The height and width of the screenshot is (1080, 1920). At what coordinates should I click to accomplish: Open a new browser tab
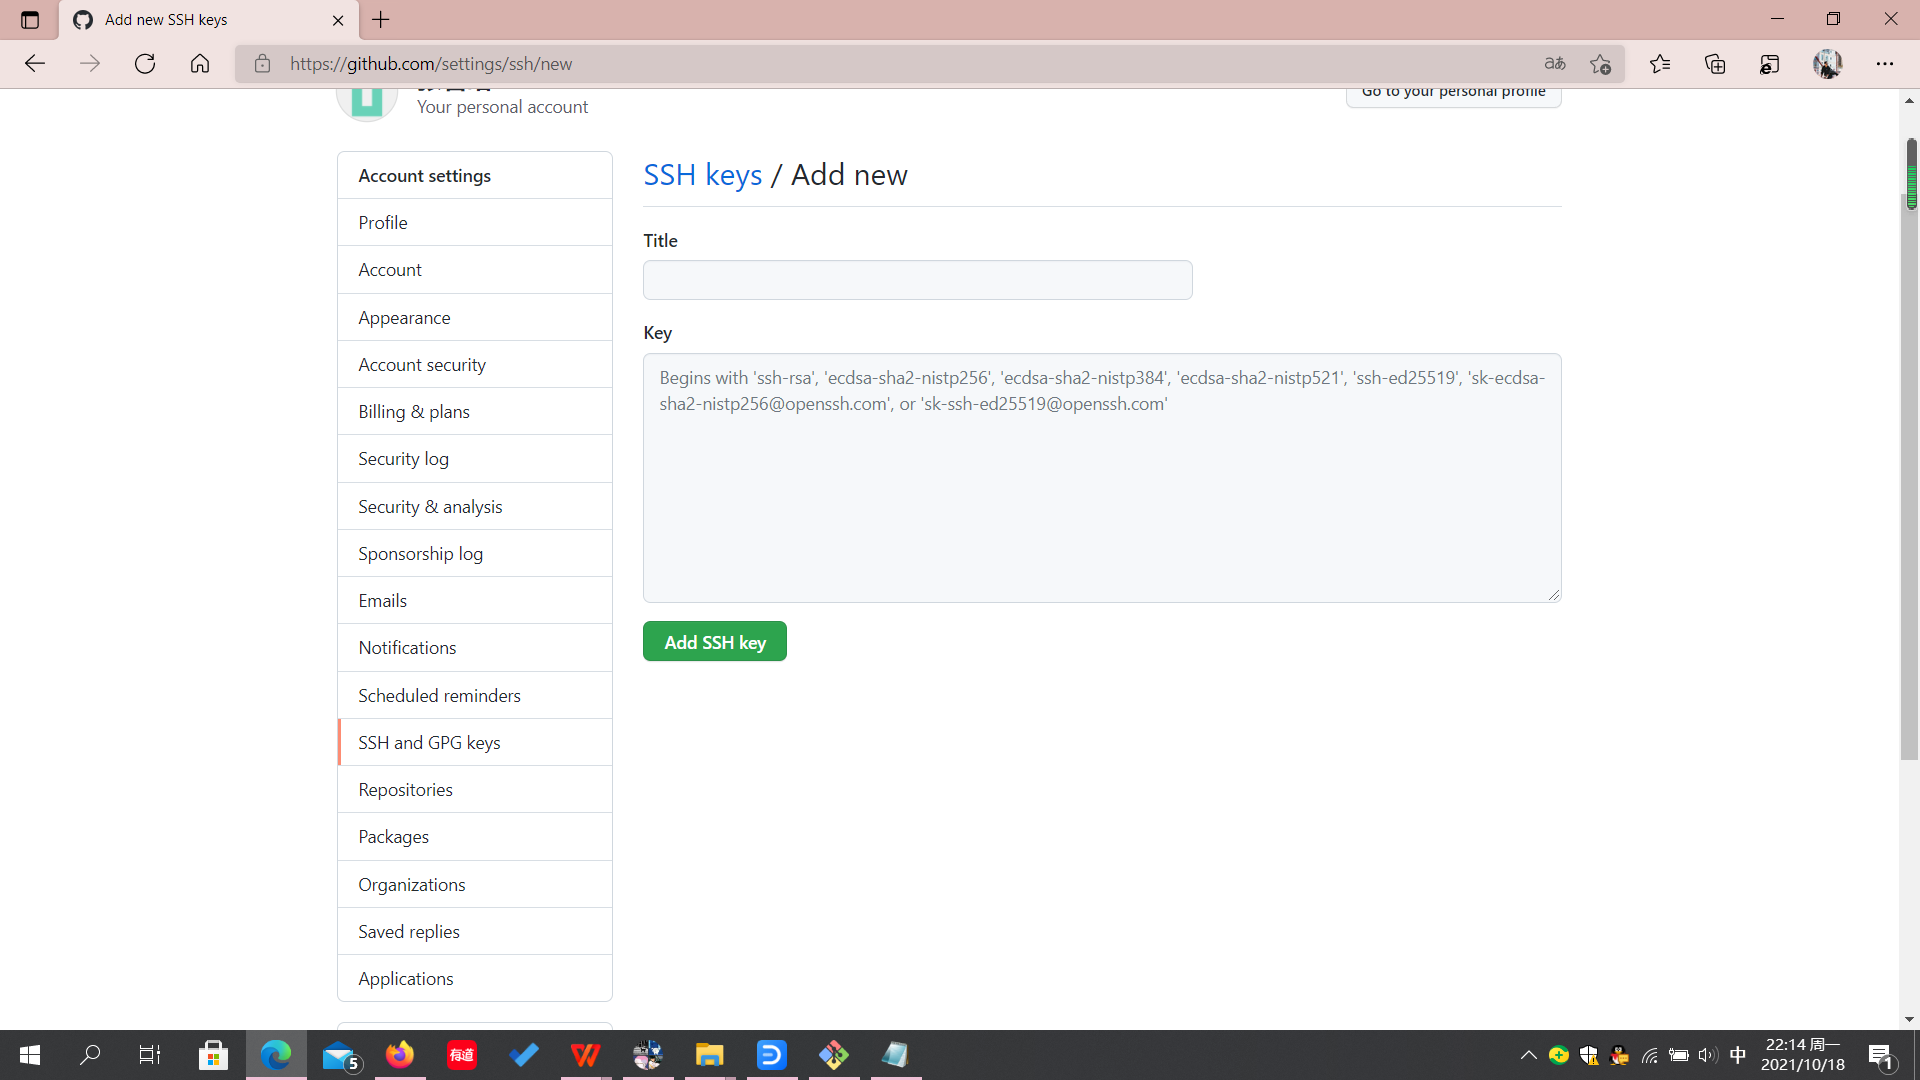(x=381, y=19)
